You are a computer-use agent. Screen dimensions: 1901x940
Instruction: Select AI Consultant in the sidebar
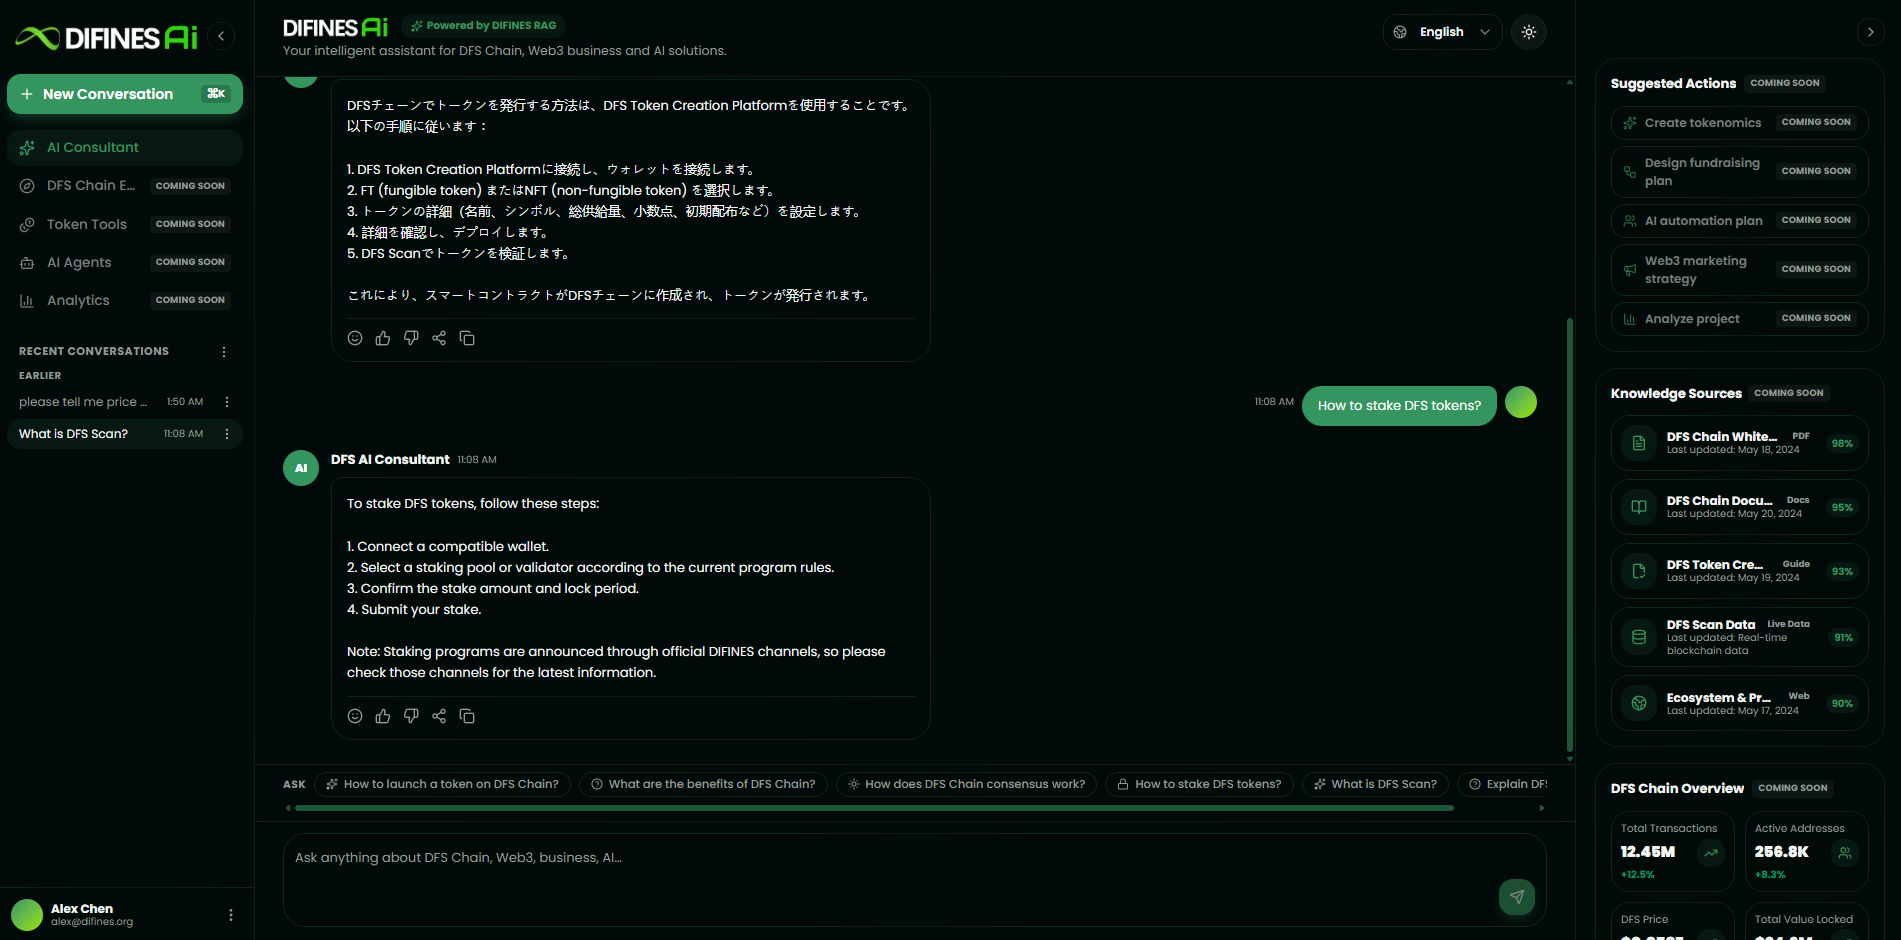tap(125, 148)
